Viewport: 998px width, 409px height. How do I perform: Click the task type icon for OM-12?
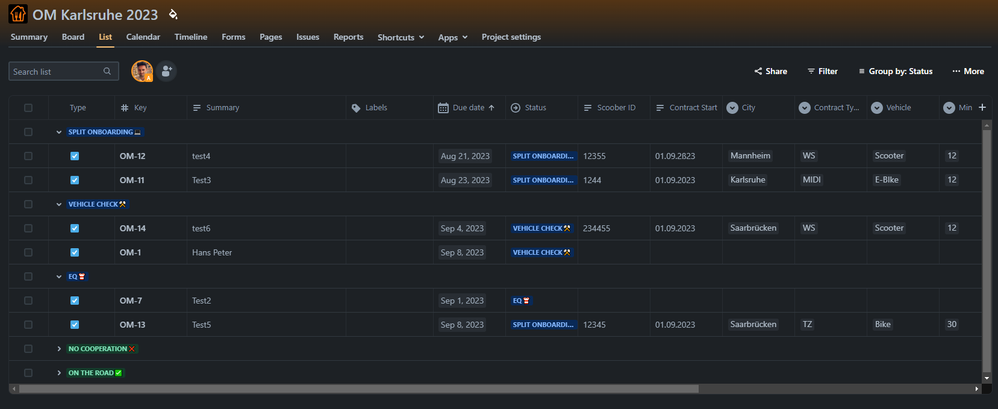tap(74, 156)
